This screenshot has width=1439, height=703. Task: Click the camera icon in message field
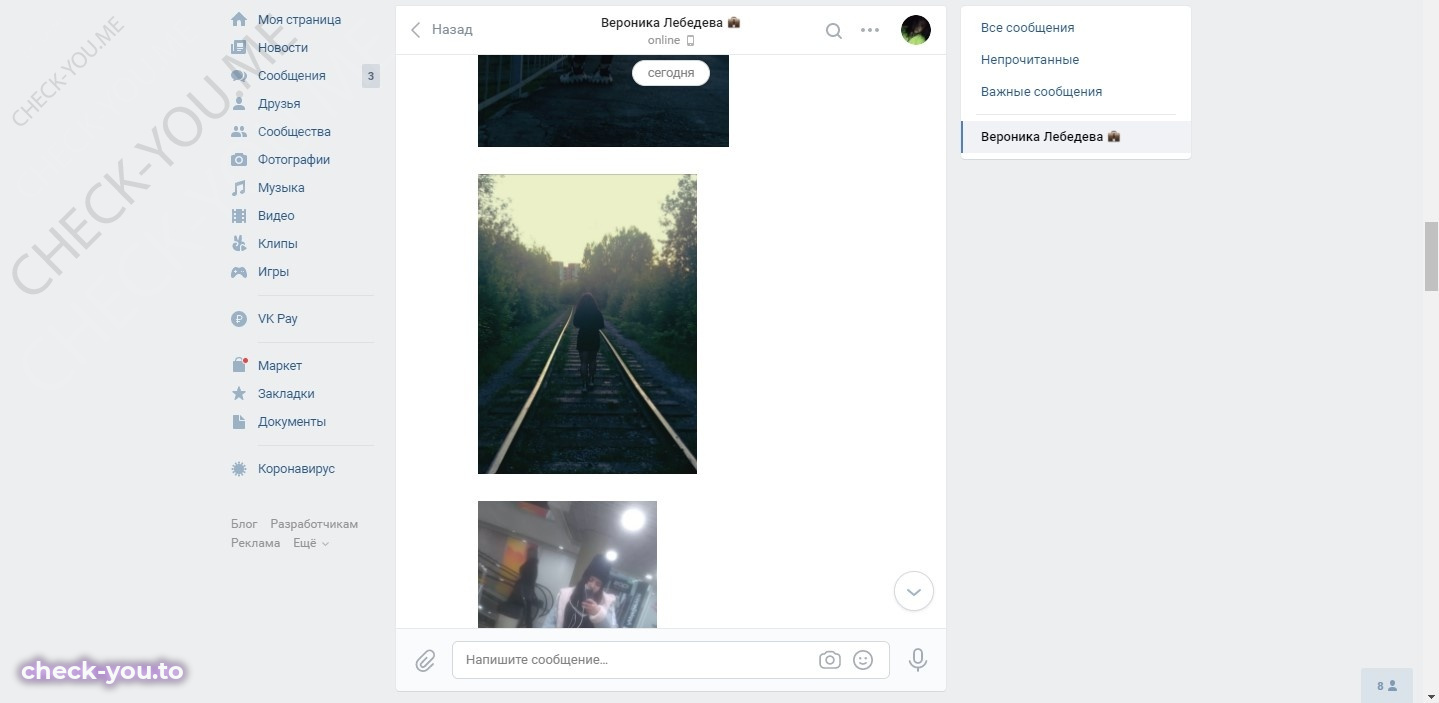830,660
